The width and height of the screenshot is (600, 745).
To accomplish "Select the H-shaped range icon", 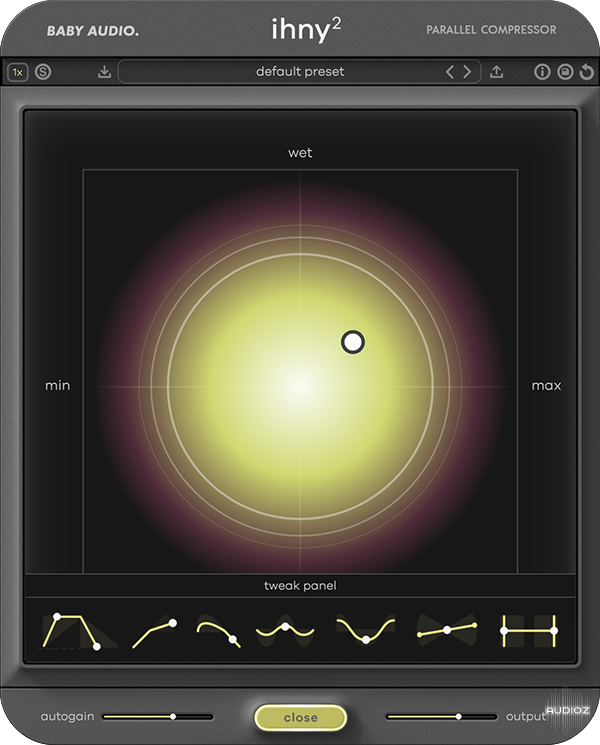I will pos(529,630).
